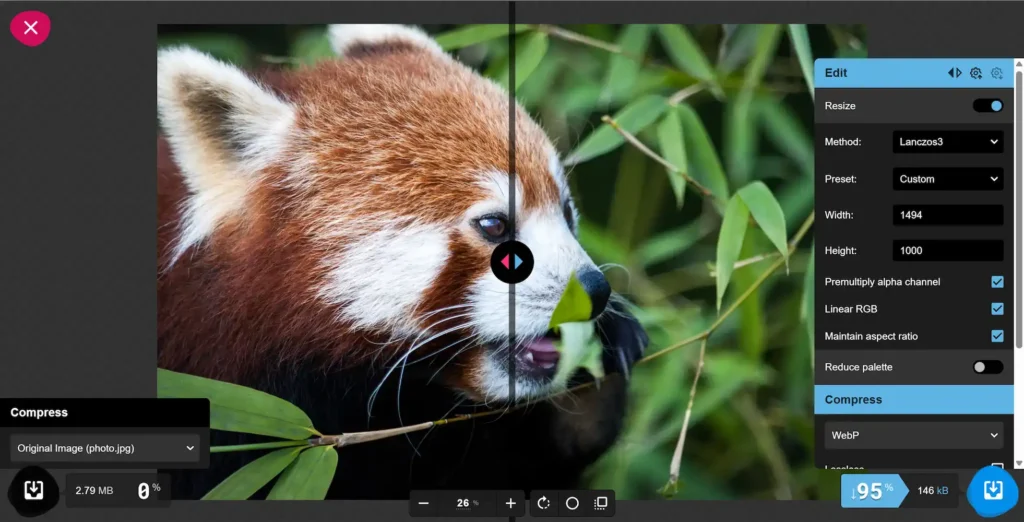Click the Width: label
The height and width of the screenshot is (522, 1024).
(x=839, y=215)
